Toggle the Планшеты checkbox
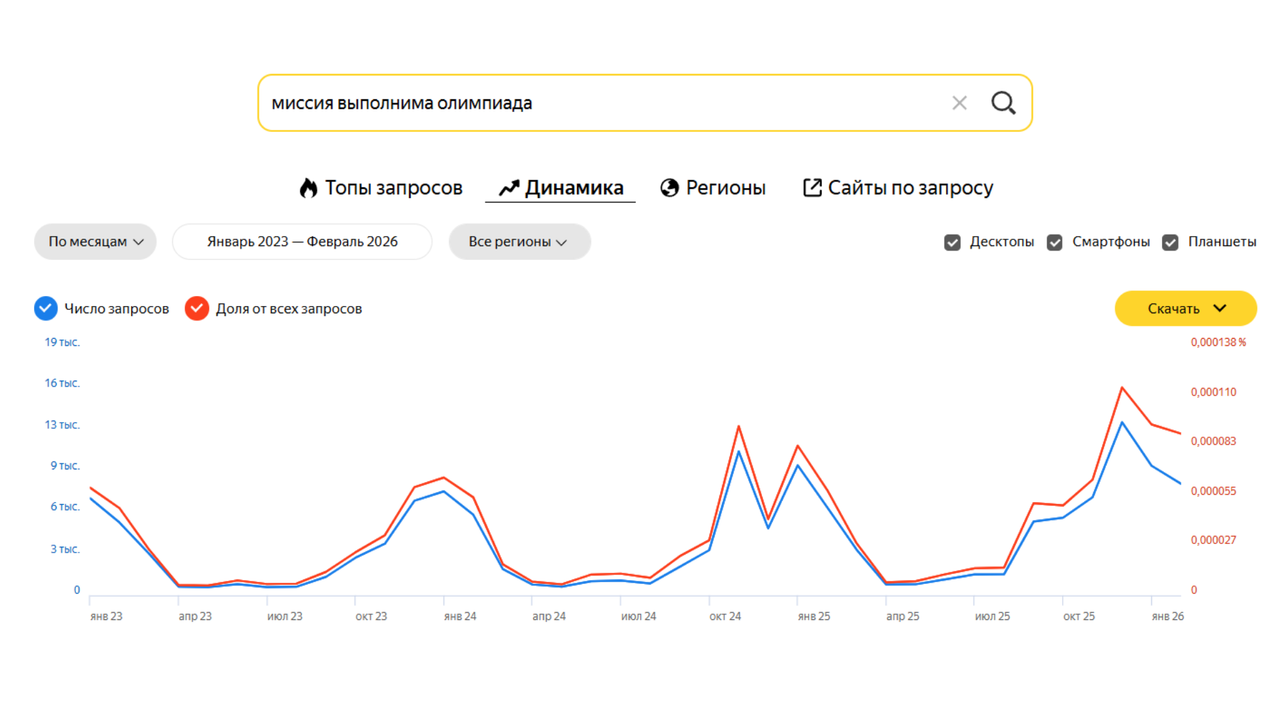Image resolution: width=1280 pixels, height=720 pixels. [1170, 242]
